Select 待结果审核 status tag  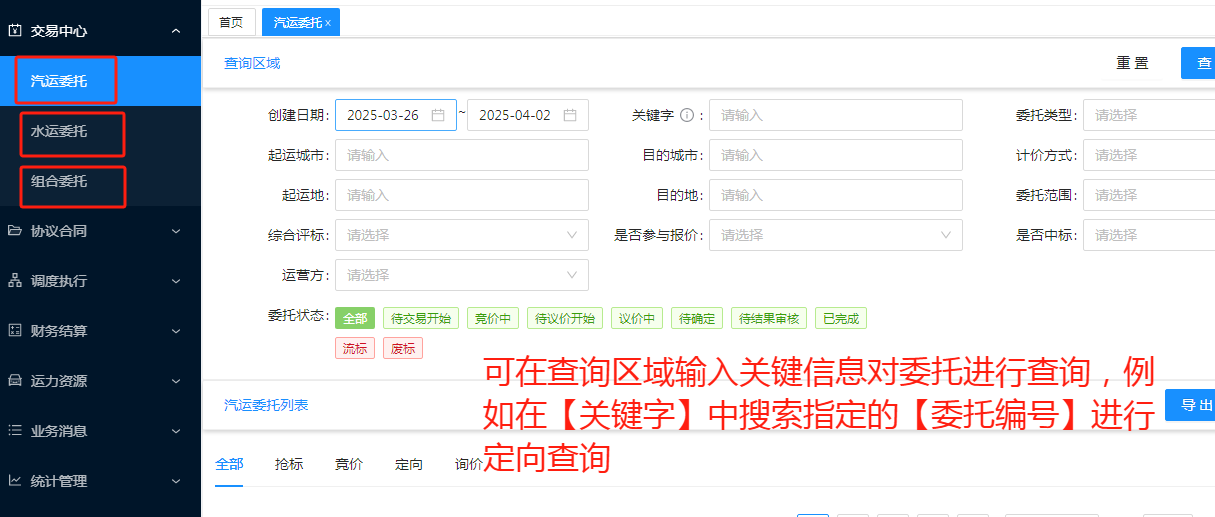[769, 319]
